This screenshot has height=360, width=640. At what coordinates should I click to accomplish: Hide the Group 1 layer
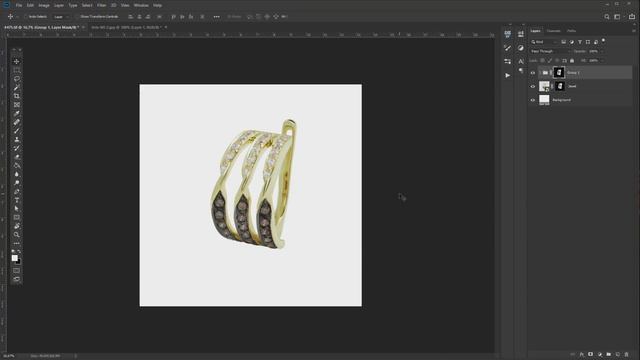tap(533, 73)
